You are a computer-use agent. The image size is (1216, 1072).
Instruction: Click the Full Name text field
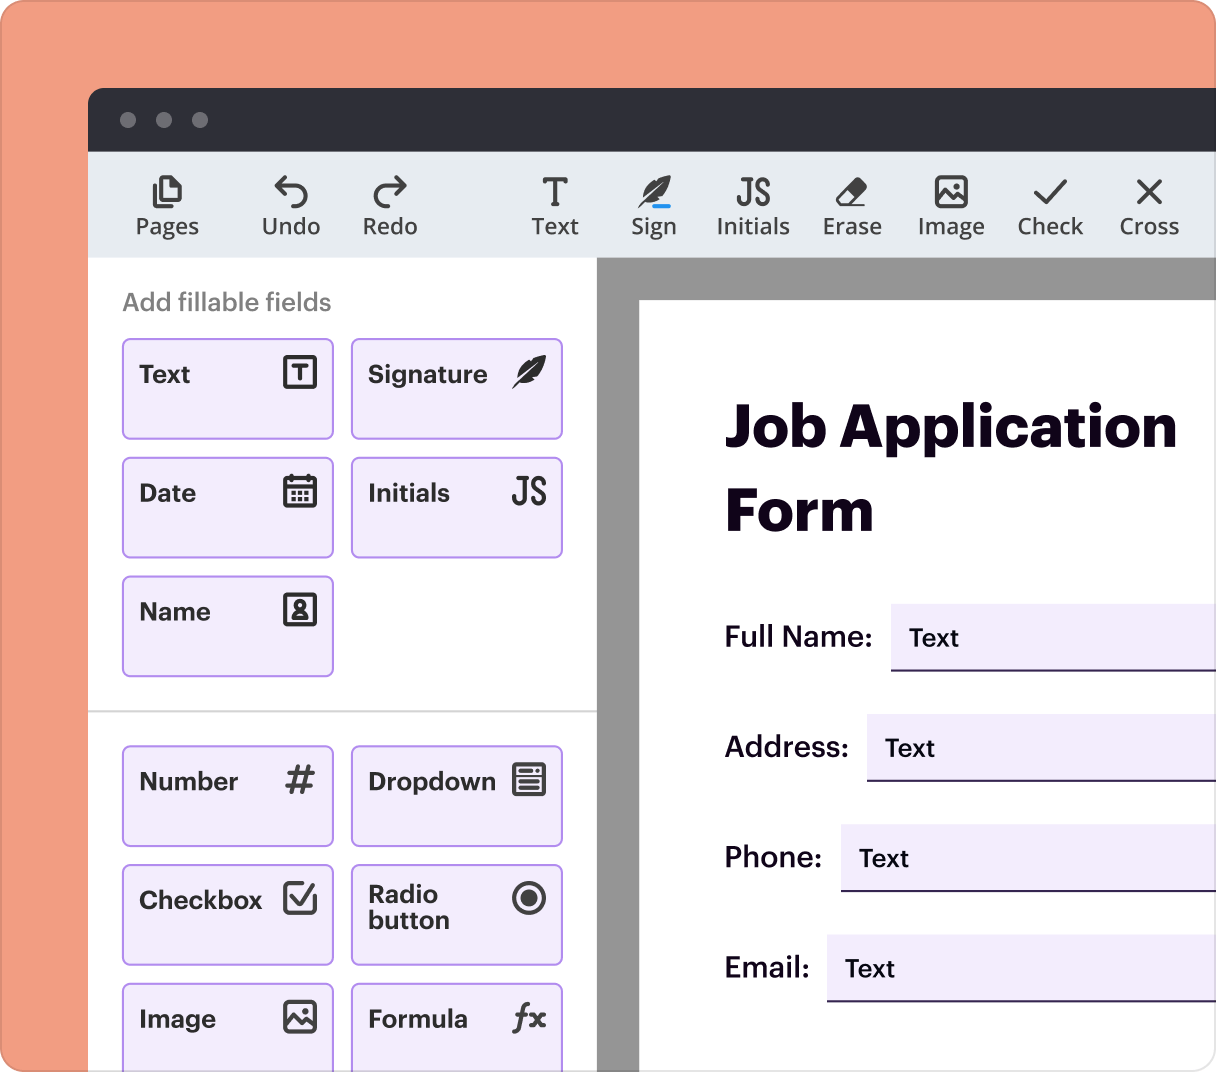click(x=1052, y=638)
